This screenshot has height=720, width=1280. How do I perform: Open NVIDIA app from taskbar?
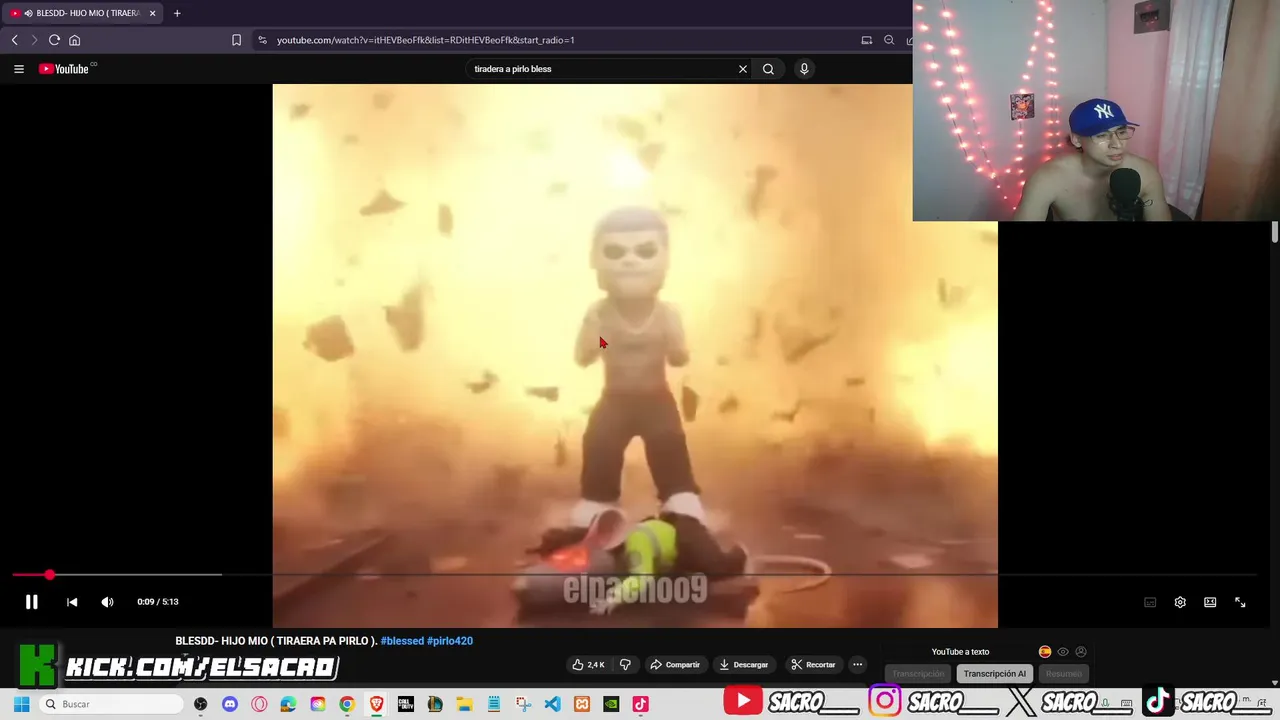coord(611,704)
